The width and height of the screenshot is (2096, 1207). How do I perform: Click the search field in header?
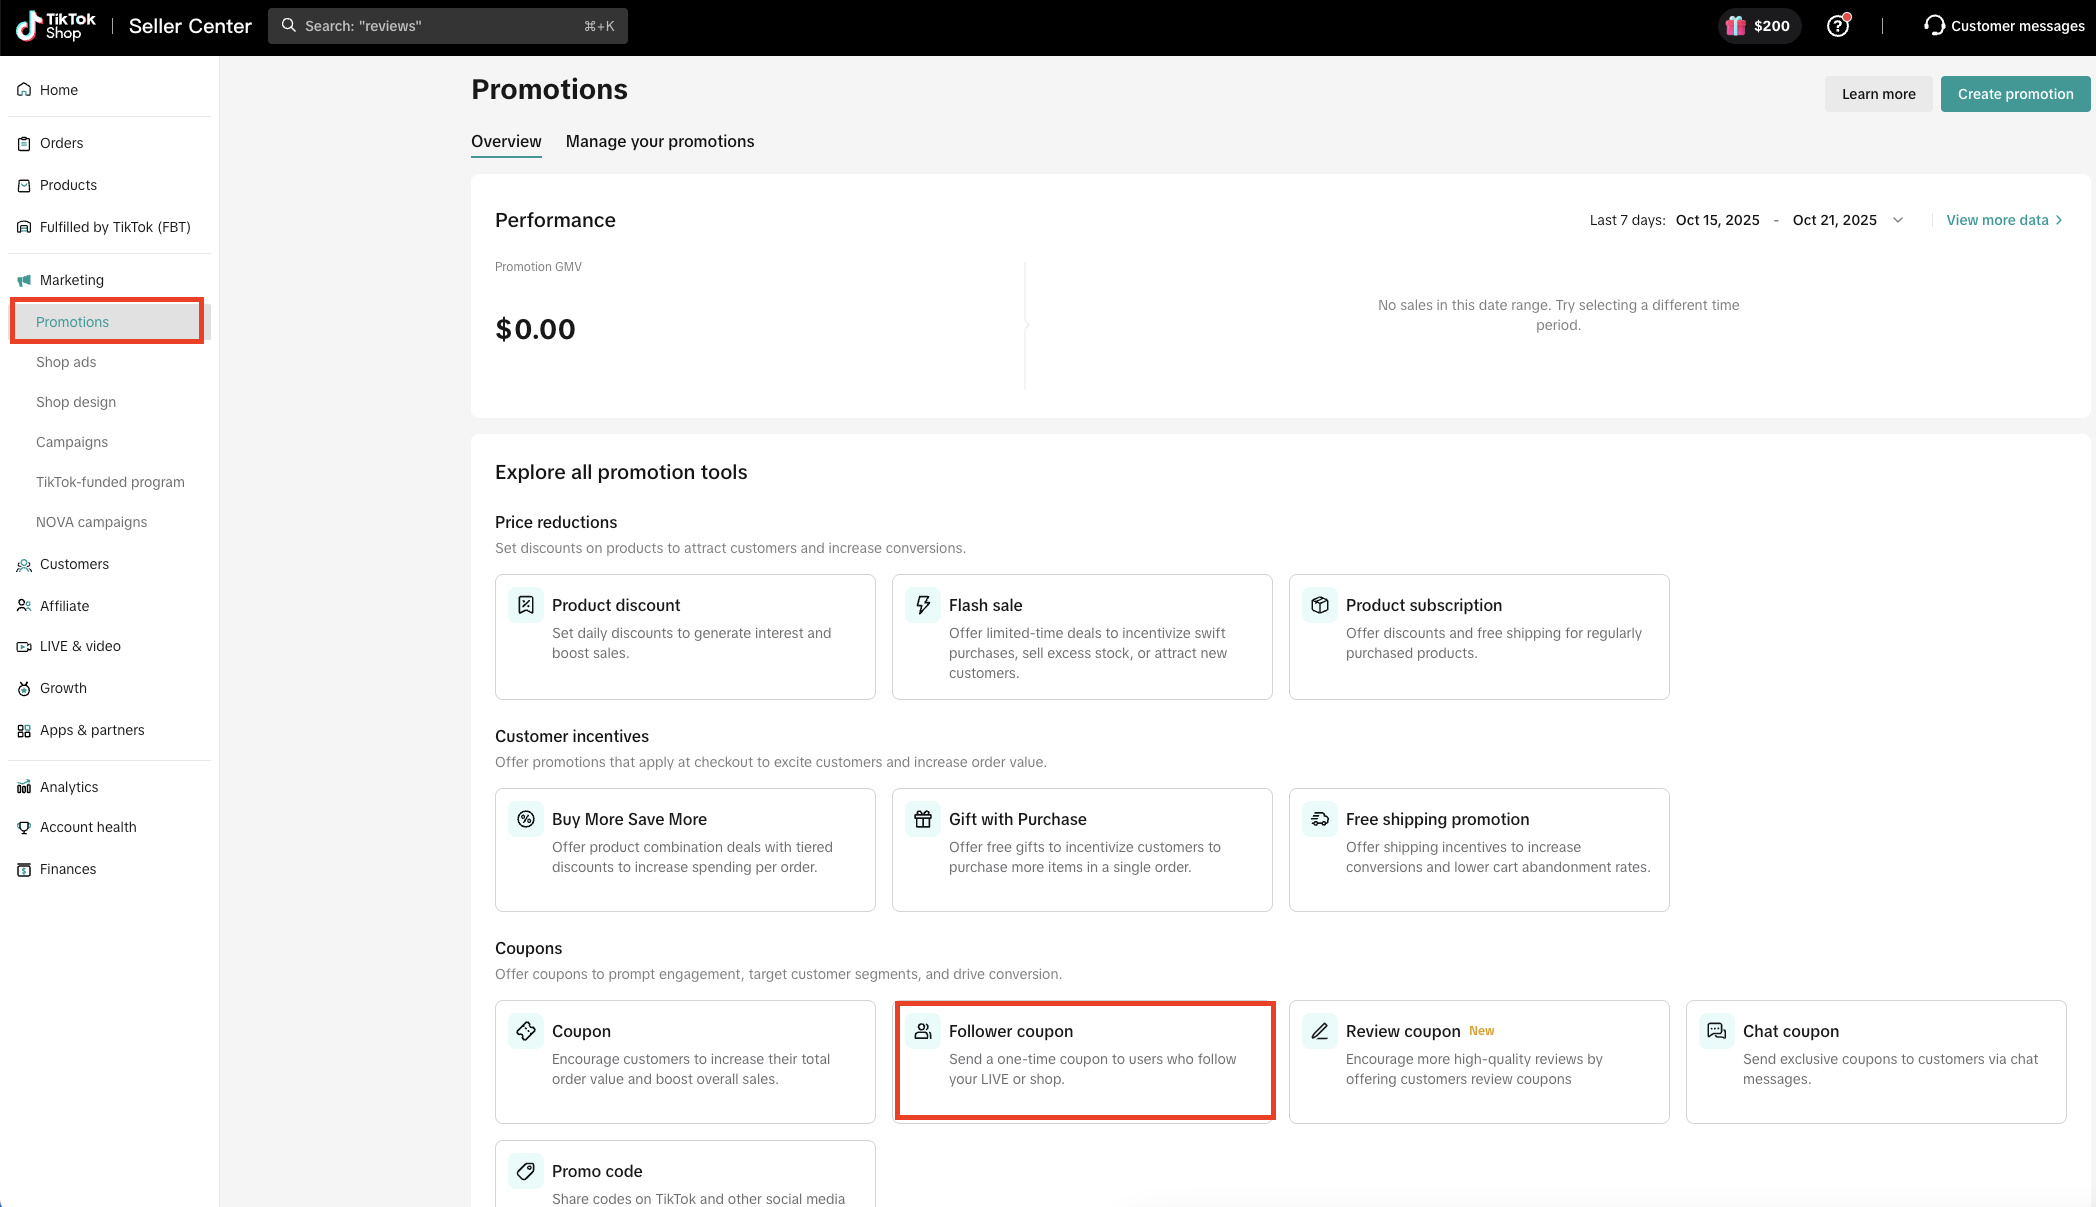coord(447,26)
